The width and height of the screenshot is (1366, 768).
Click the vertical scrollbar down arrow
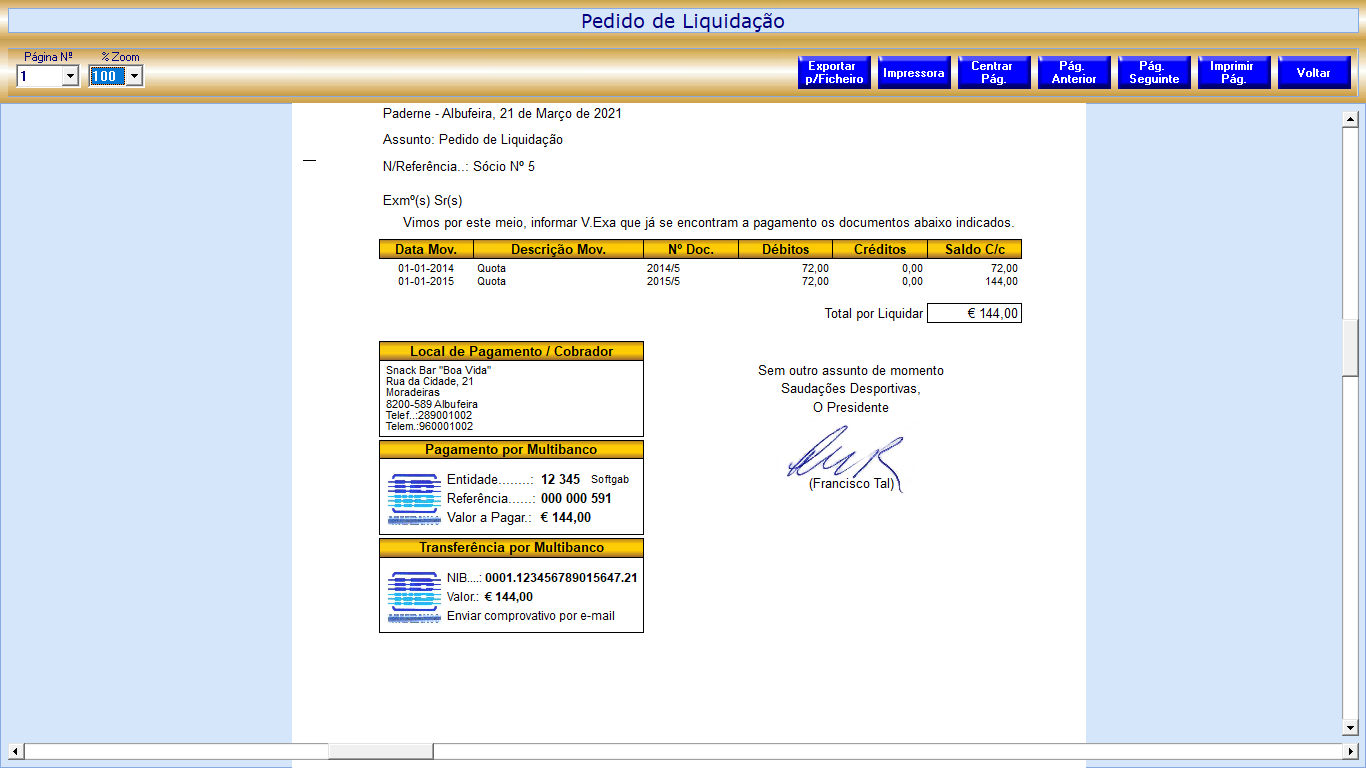tap(1349, 727)
